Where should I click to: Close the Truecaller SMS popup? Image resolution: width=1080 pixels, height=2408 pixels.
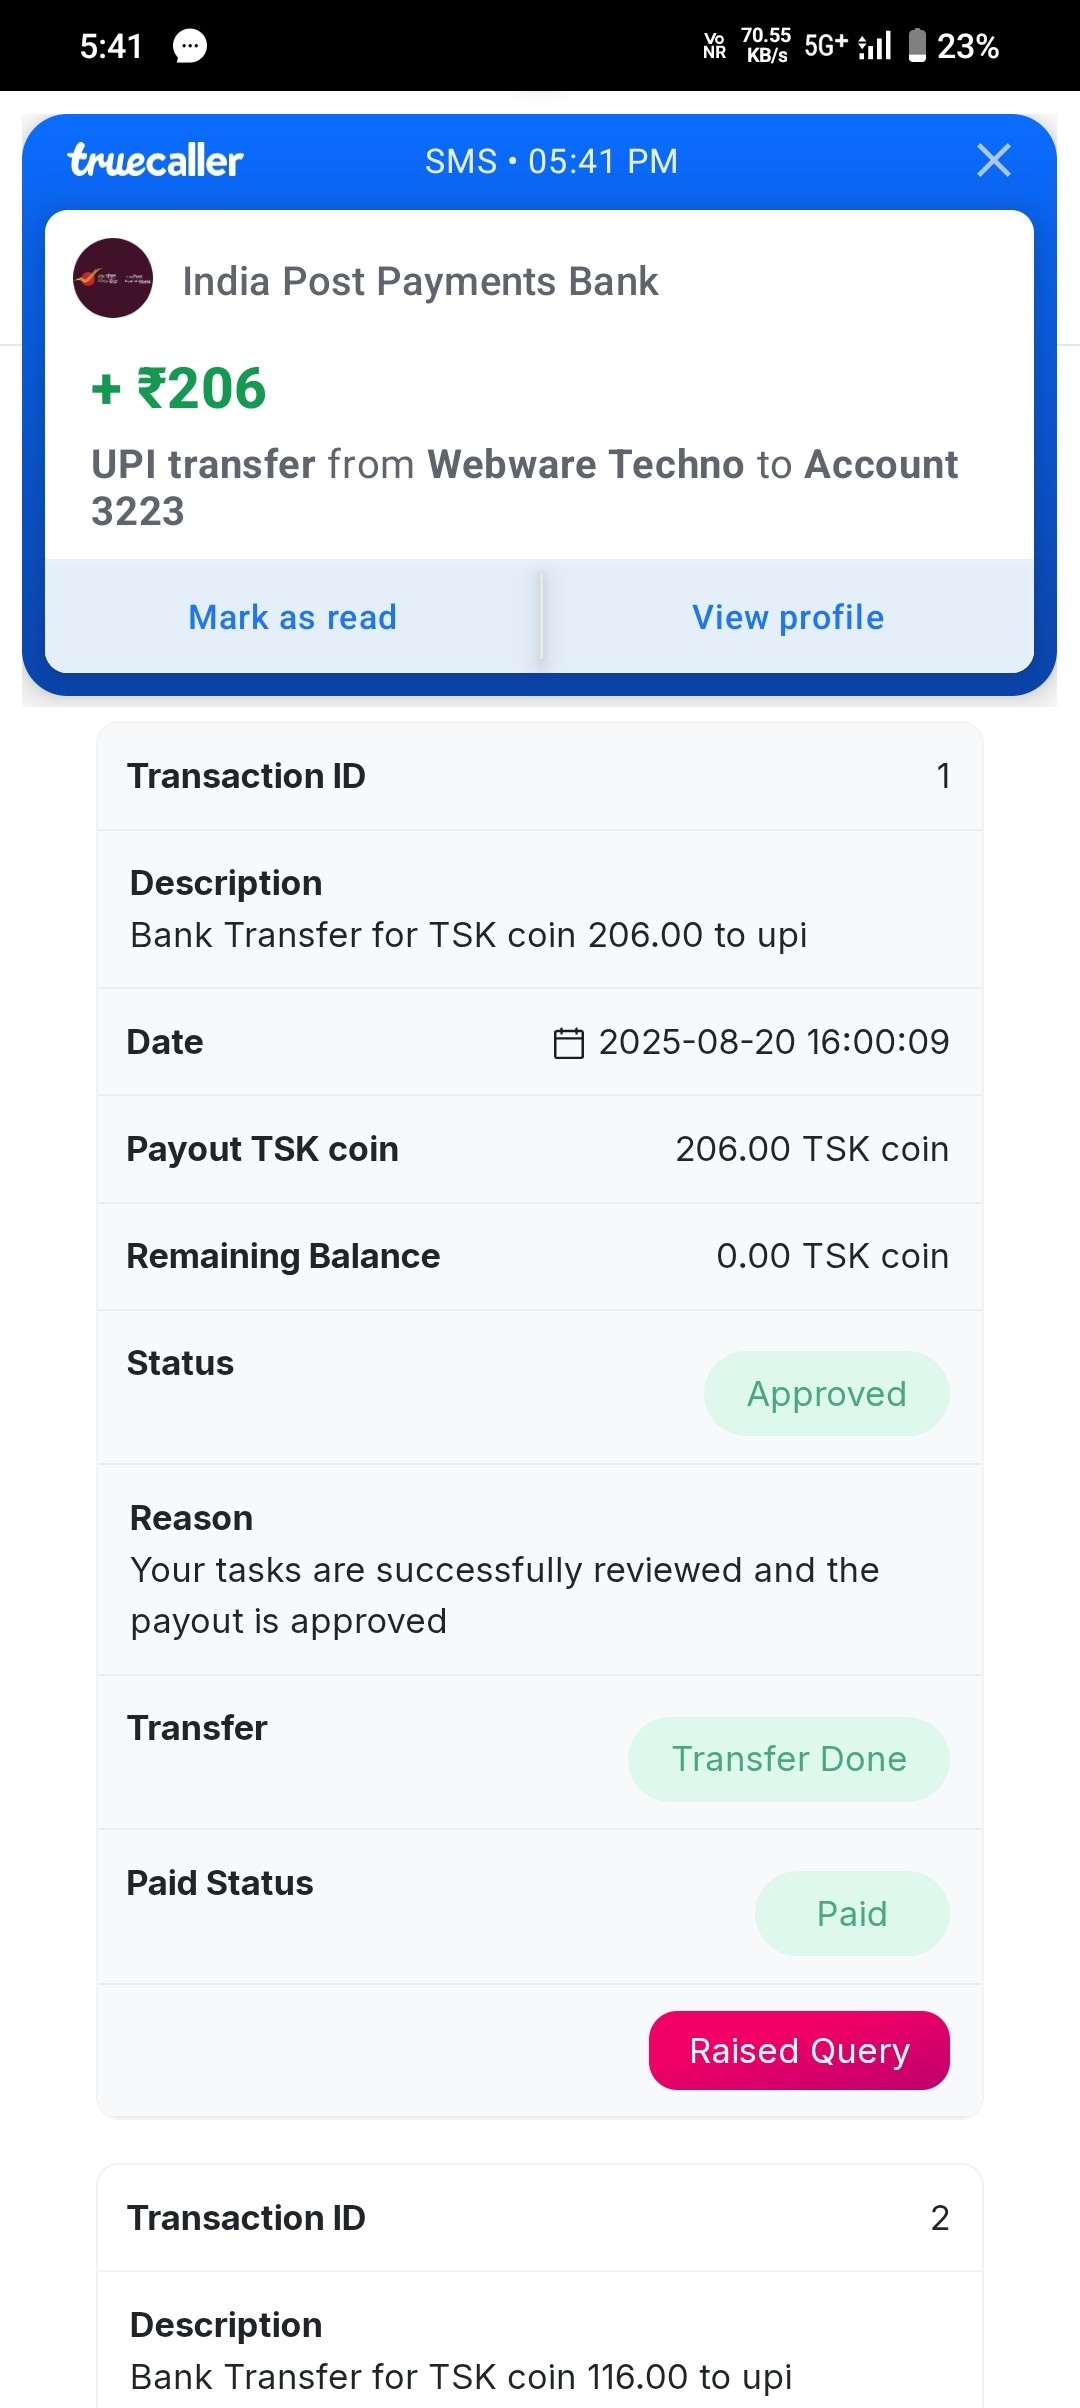click(993, 160)
